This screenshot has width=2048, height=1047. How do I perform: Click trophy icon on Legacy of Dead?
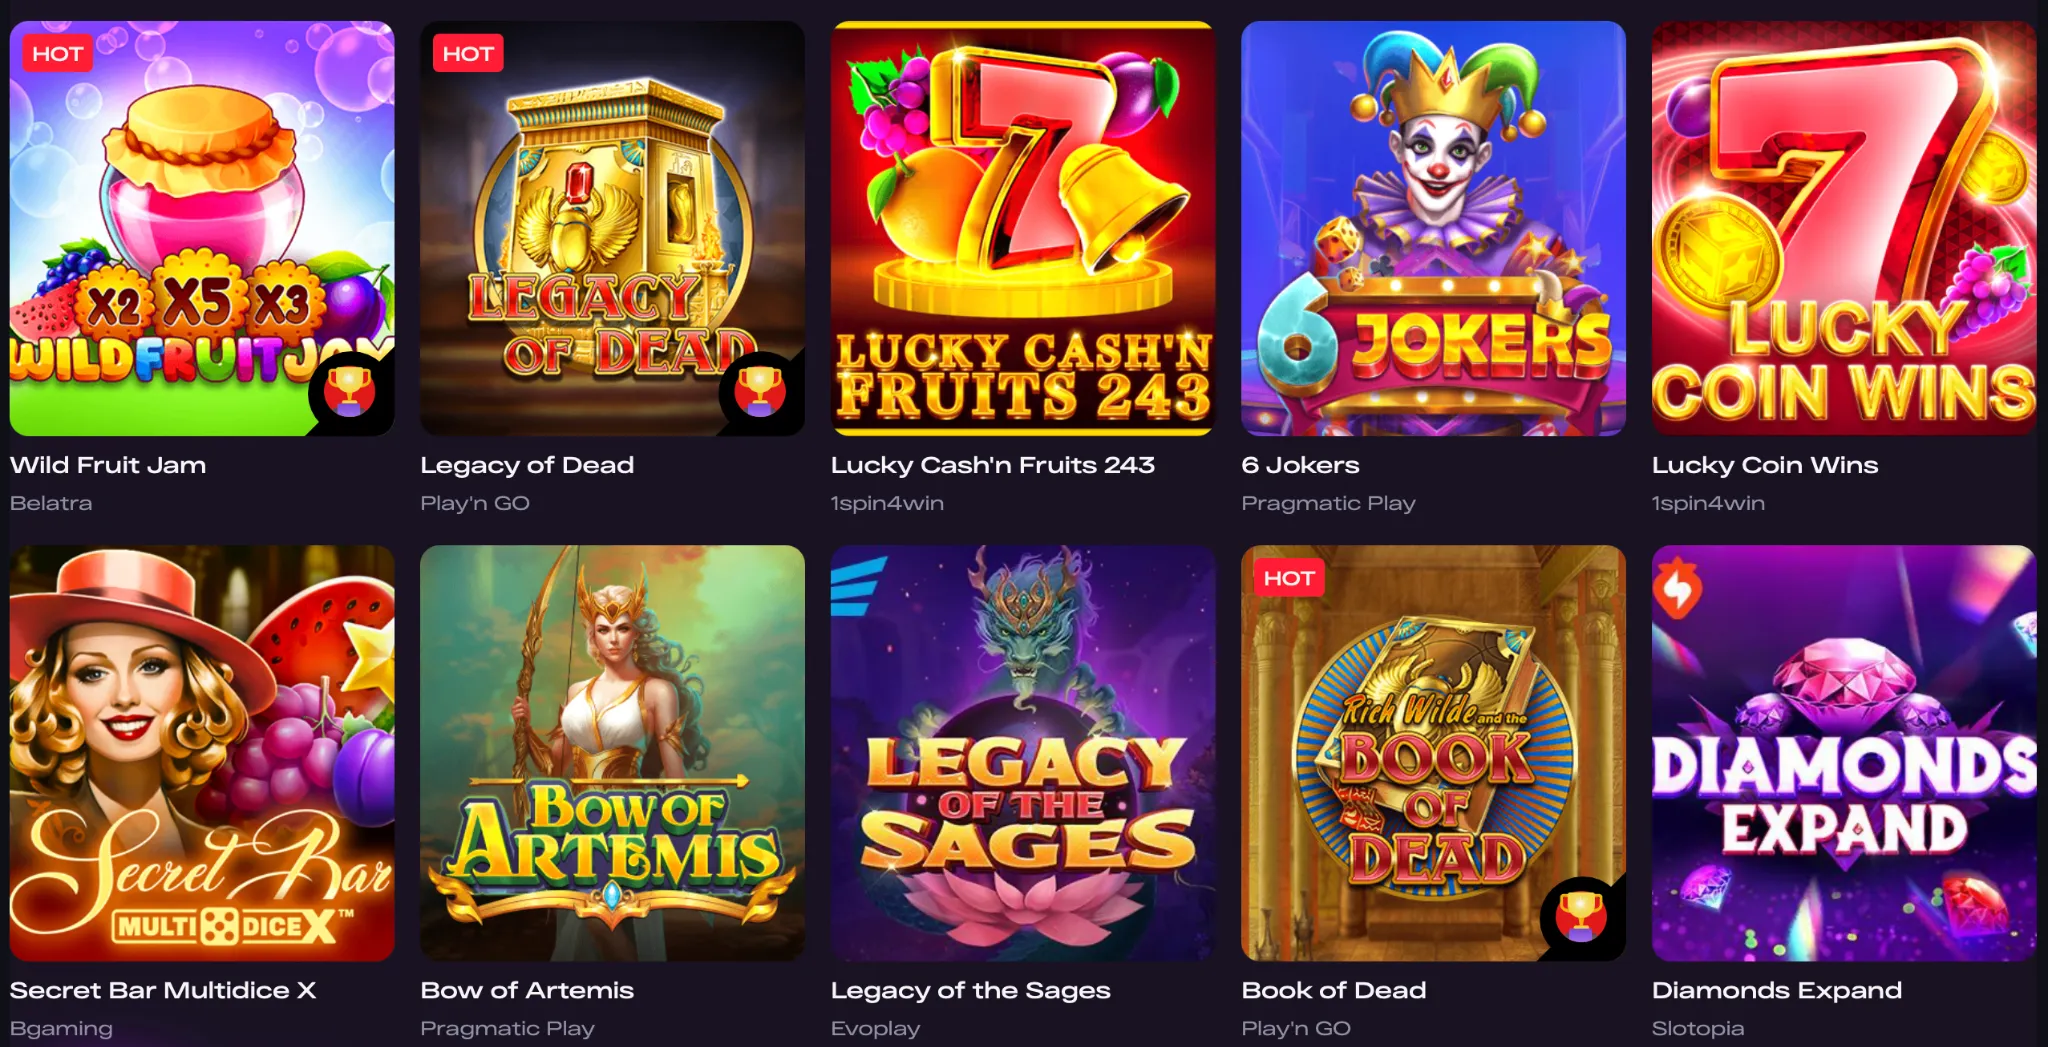[x=760, y=391]
